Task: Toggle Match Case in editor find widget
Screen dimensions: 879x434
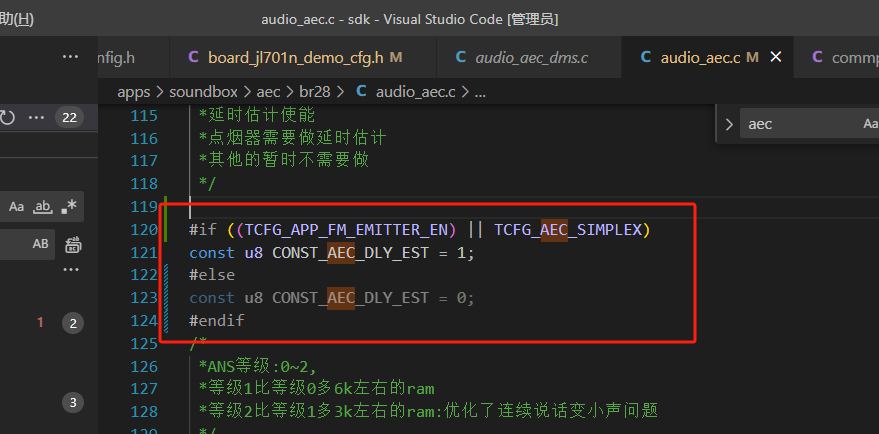Action: tap(871, 124)
